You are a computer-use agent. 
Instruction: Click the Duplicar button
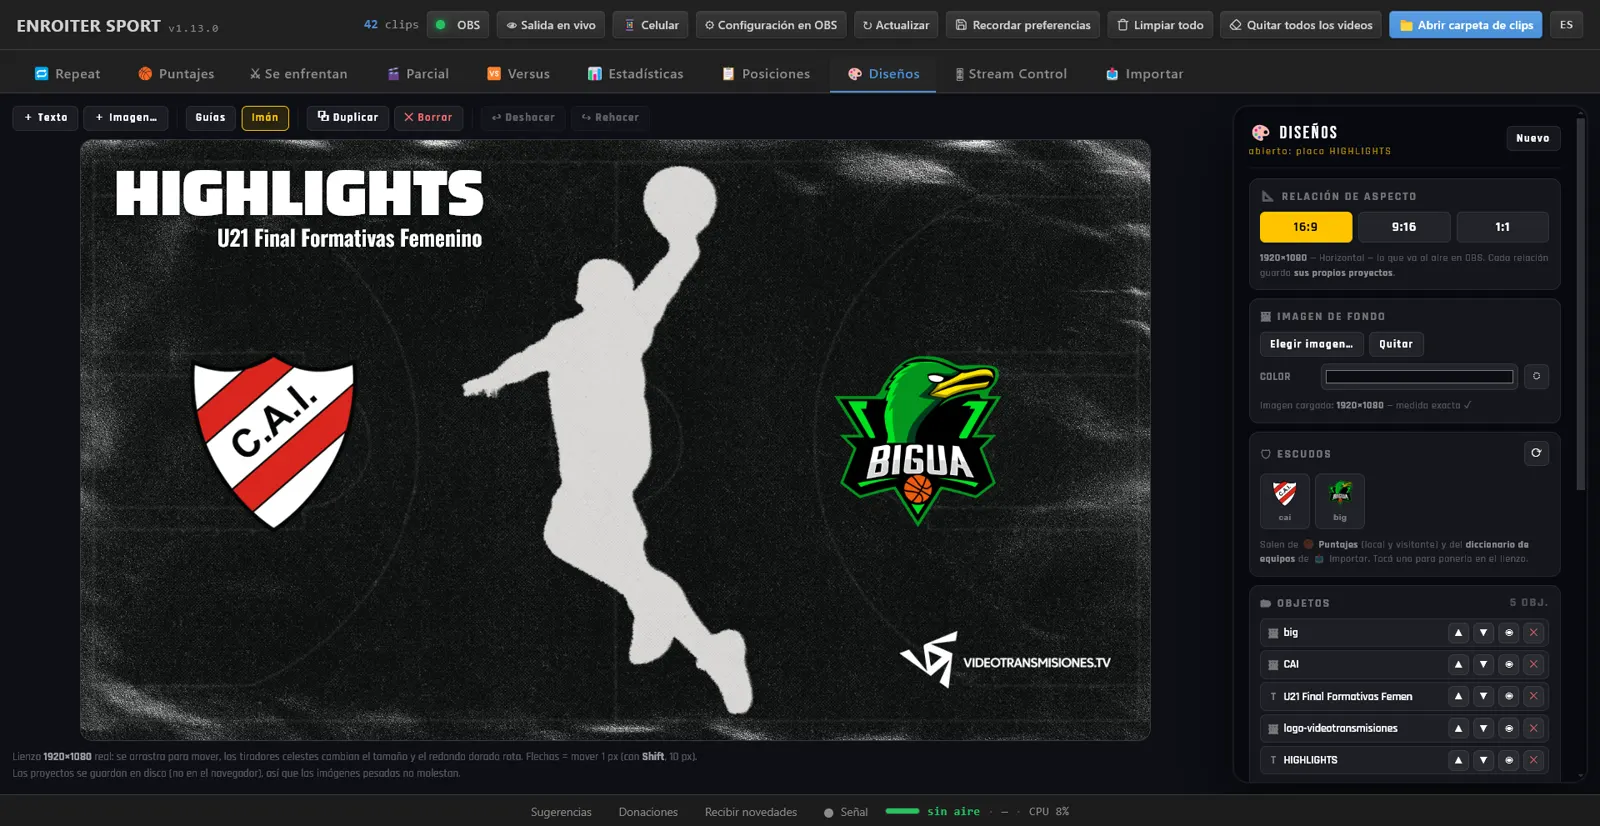point(348,118)
